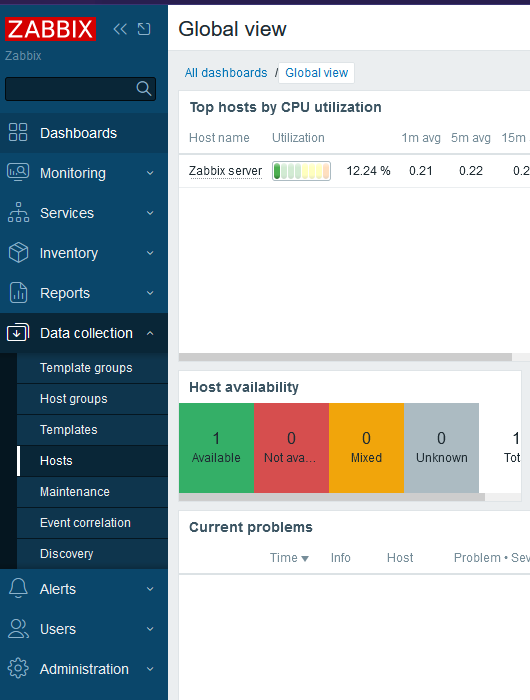
Task: Click the Top hosts by CPU utilization title
Action: pyautogui.click(x=285, y=108)
